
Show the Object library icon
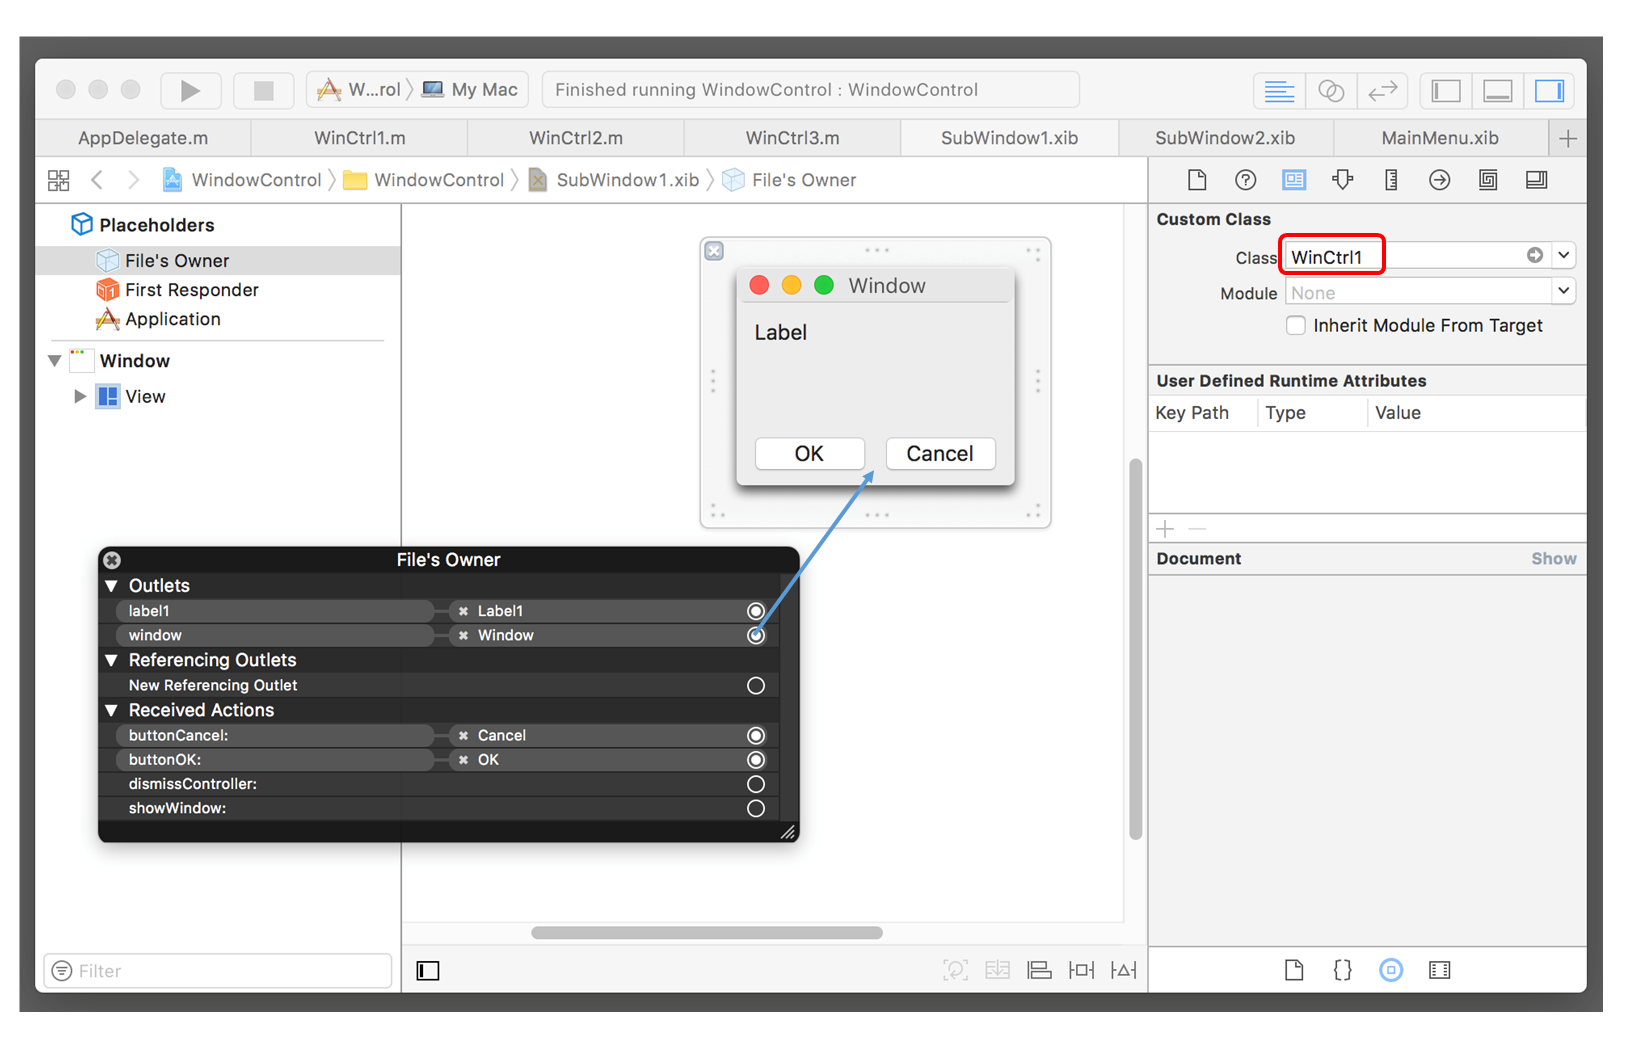pos(1390,970)
